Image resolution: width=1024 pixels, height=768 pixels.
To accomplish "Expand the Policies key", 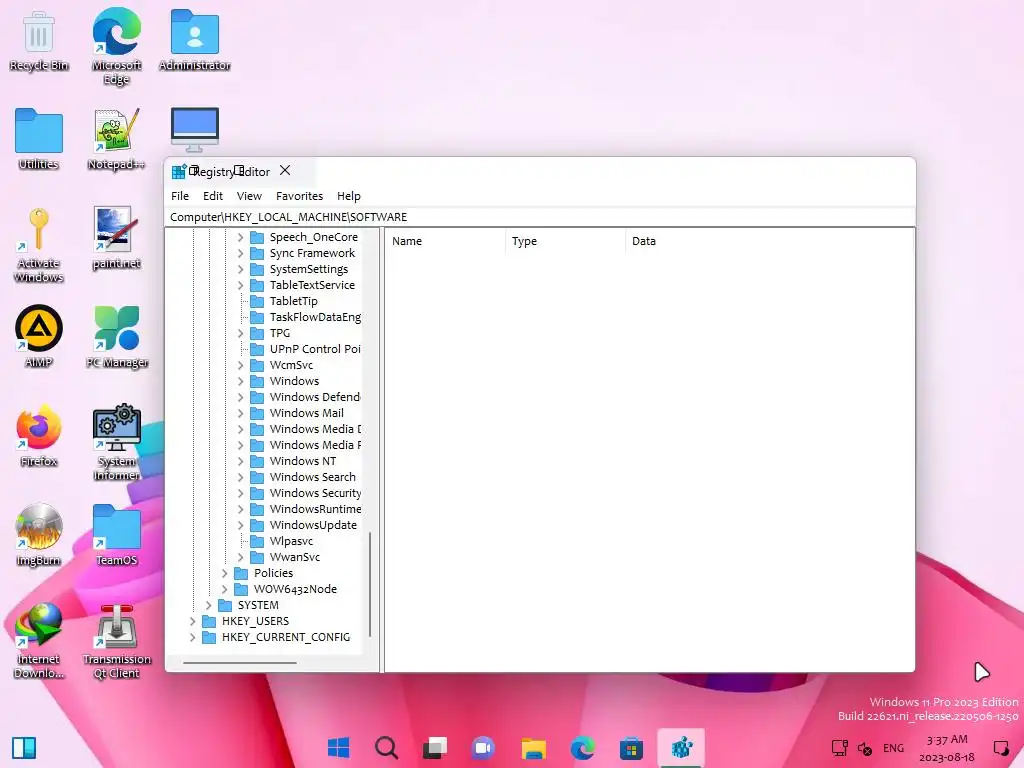I will tap(224, 573).
